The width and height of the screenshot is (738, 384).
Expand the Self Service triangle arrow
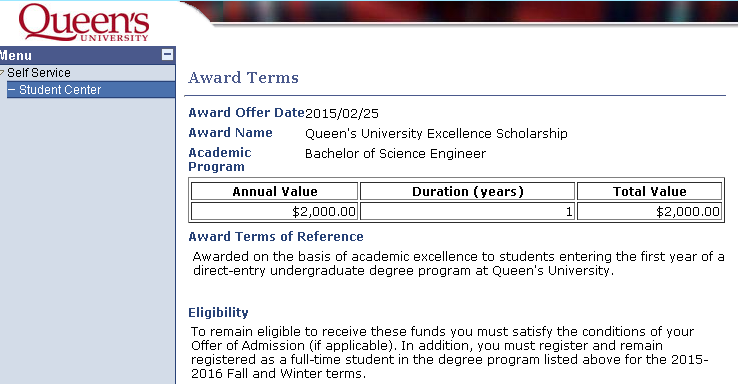[2, 72]
